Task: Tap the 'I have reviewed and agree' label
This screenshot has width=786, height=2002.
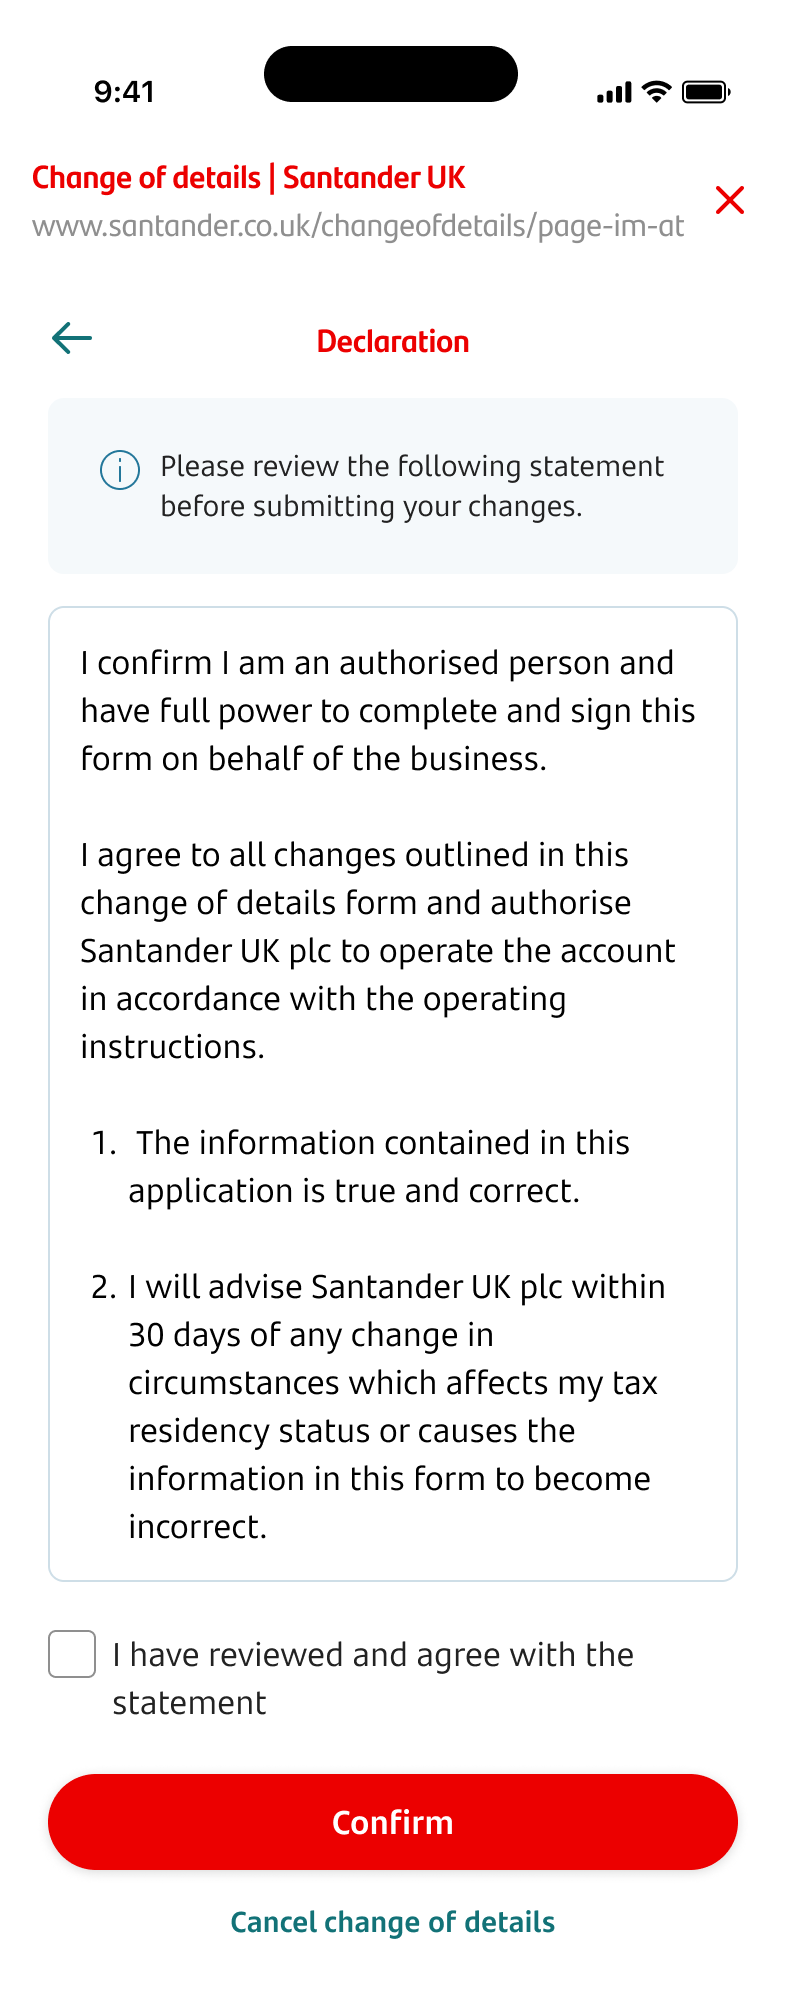Action: tap(372, 1678)
